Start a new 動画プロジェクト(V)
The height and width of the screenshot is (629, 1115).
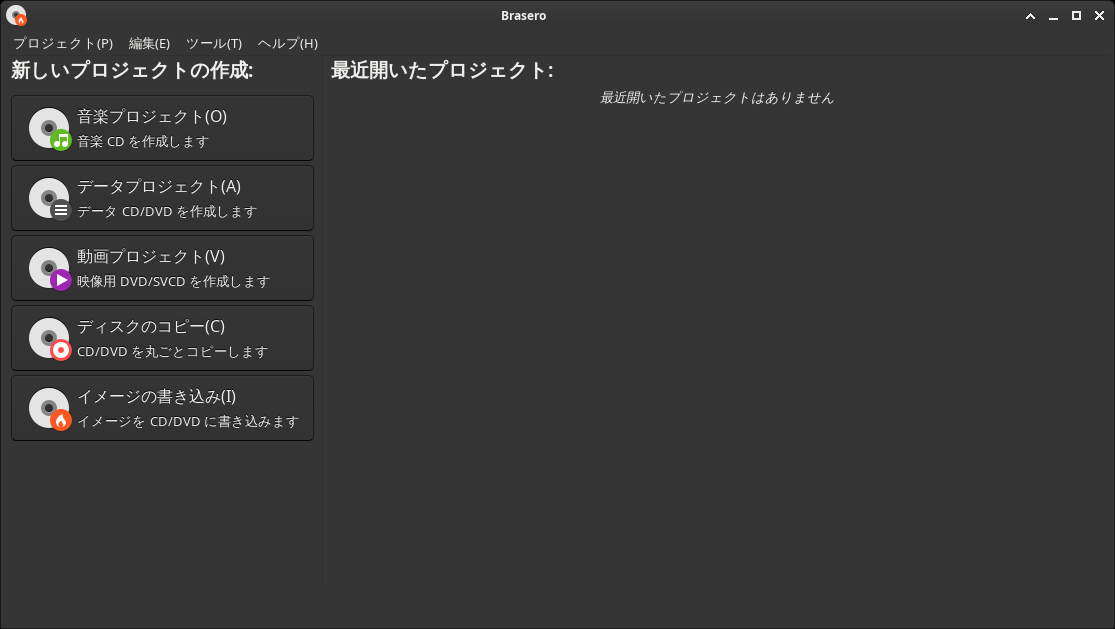click(x=162, y=268)
